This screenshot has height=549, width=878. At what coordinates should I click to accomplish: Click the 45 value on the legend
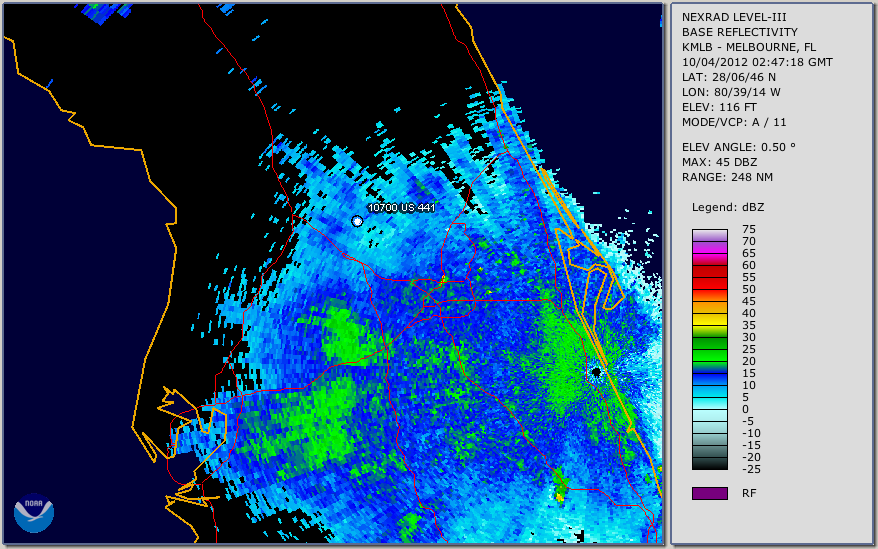click(749, 301)
